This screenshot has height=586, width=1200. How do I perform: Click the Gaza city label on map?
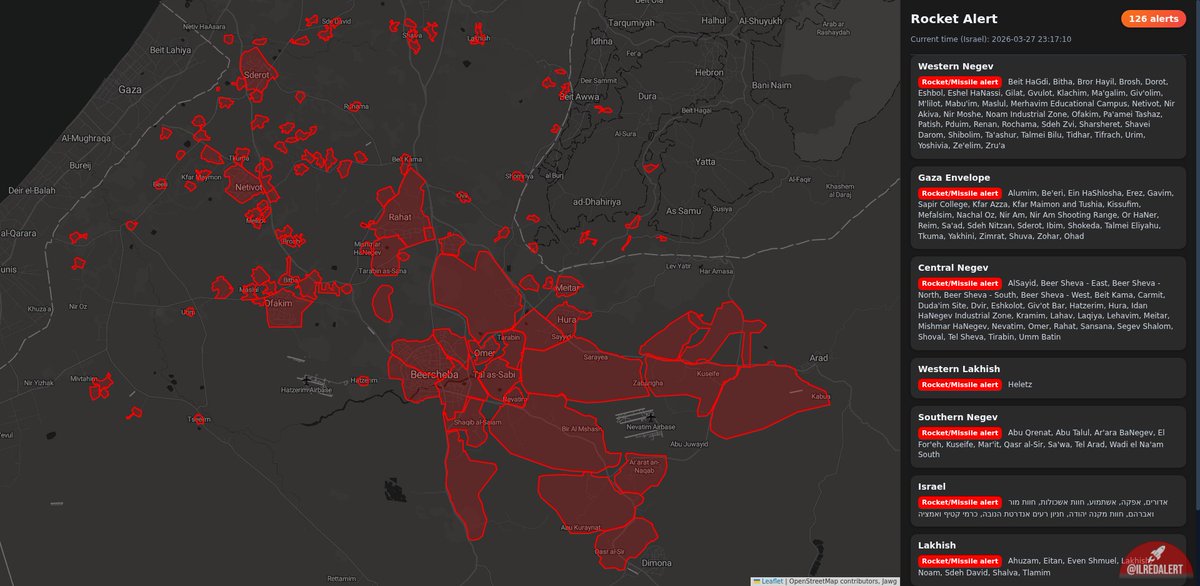(130, 89)
